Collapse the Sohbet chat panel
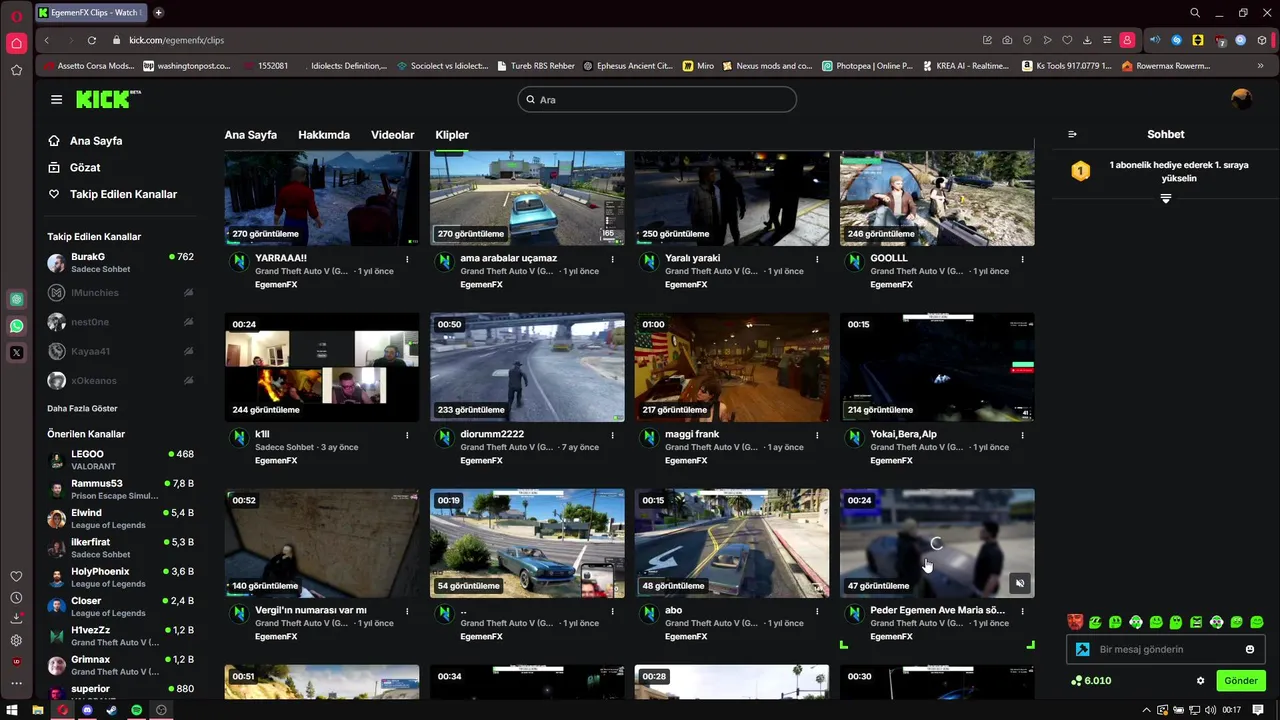Screen dimensions: 1280x720 [x=1072, y=134]
